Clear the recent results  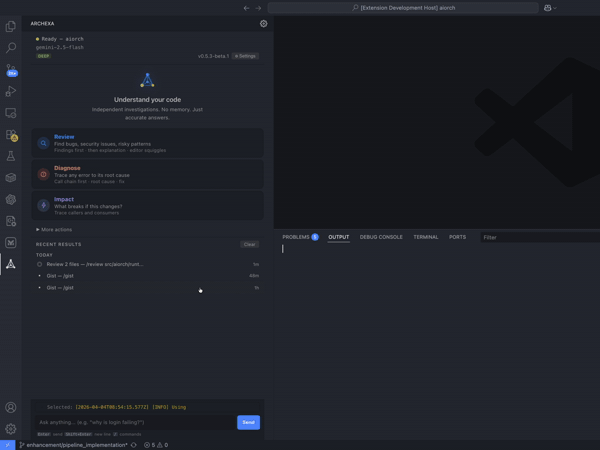pyautogui.click(x=249, y=245)
